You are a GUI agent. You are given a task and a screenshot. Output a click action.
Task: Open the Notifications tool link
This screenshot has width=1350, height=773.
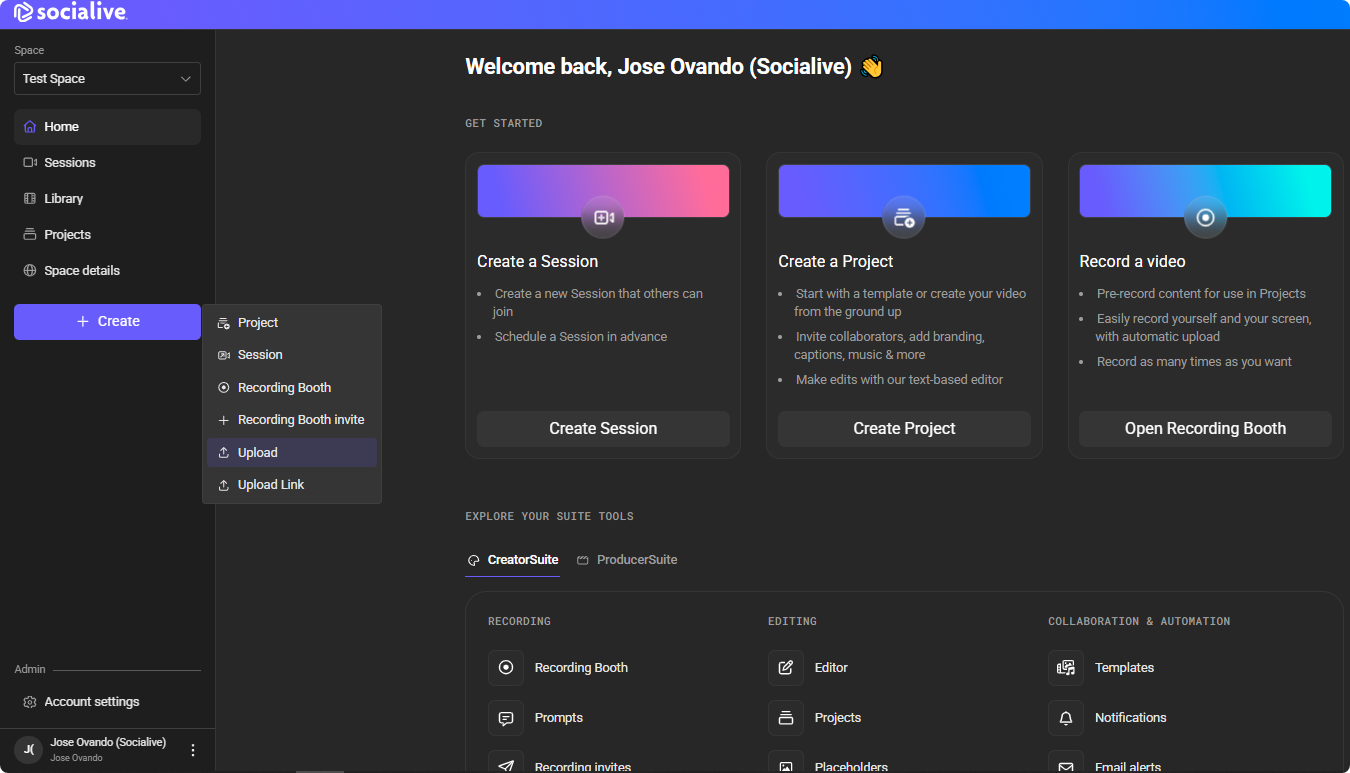click(1130, 718)
